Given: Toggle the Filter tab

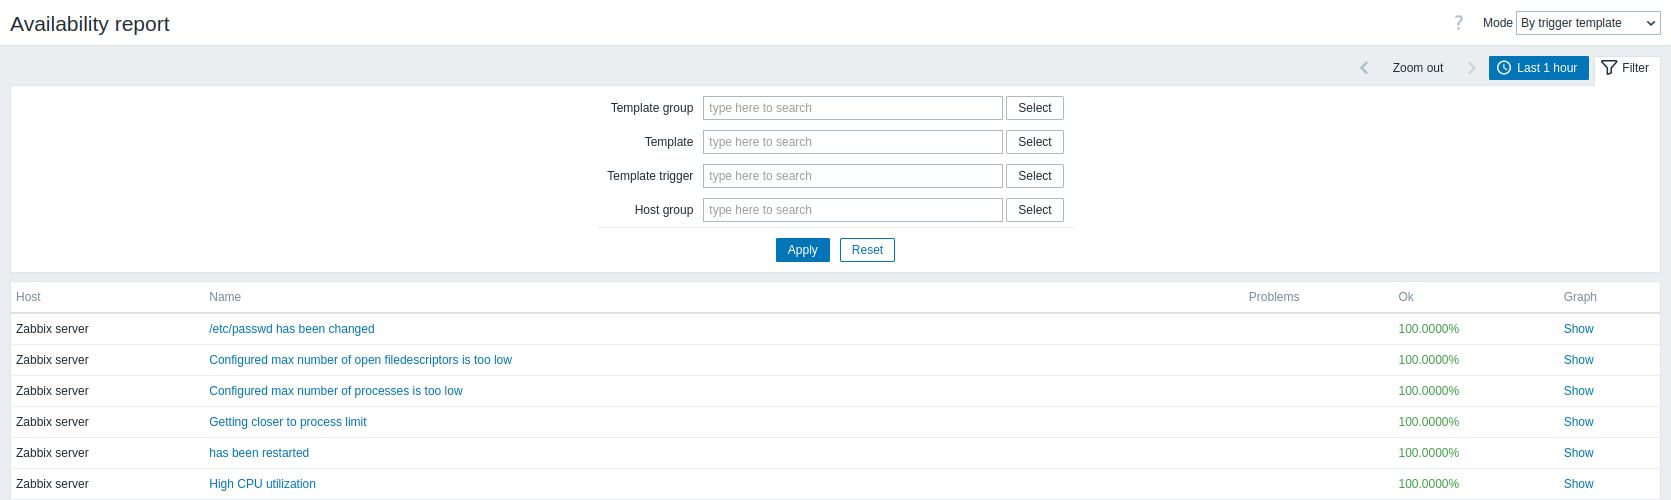Looking at the screenshot, I should click(1626, 68).
